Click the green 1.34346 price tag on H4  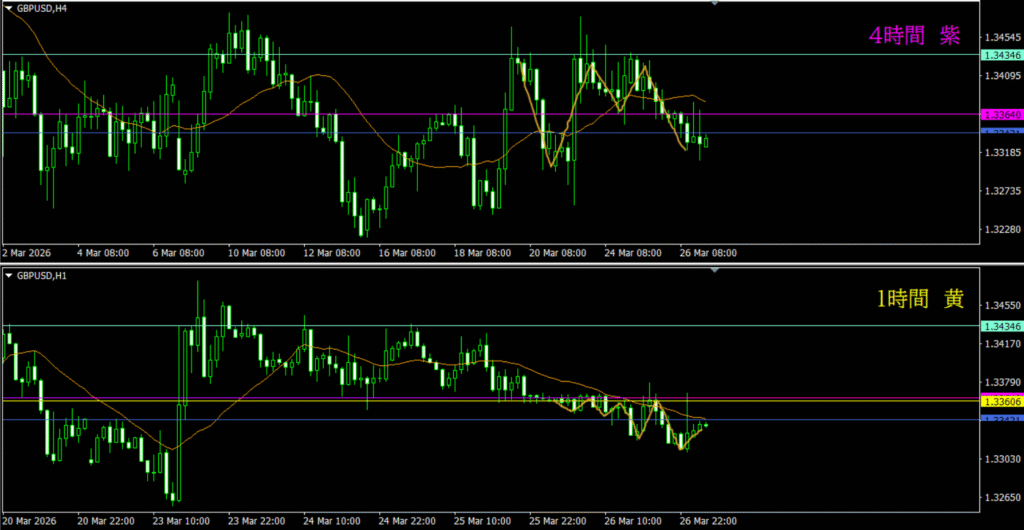[x=1001, y=54]
